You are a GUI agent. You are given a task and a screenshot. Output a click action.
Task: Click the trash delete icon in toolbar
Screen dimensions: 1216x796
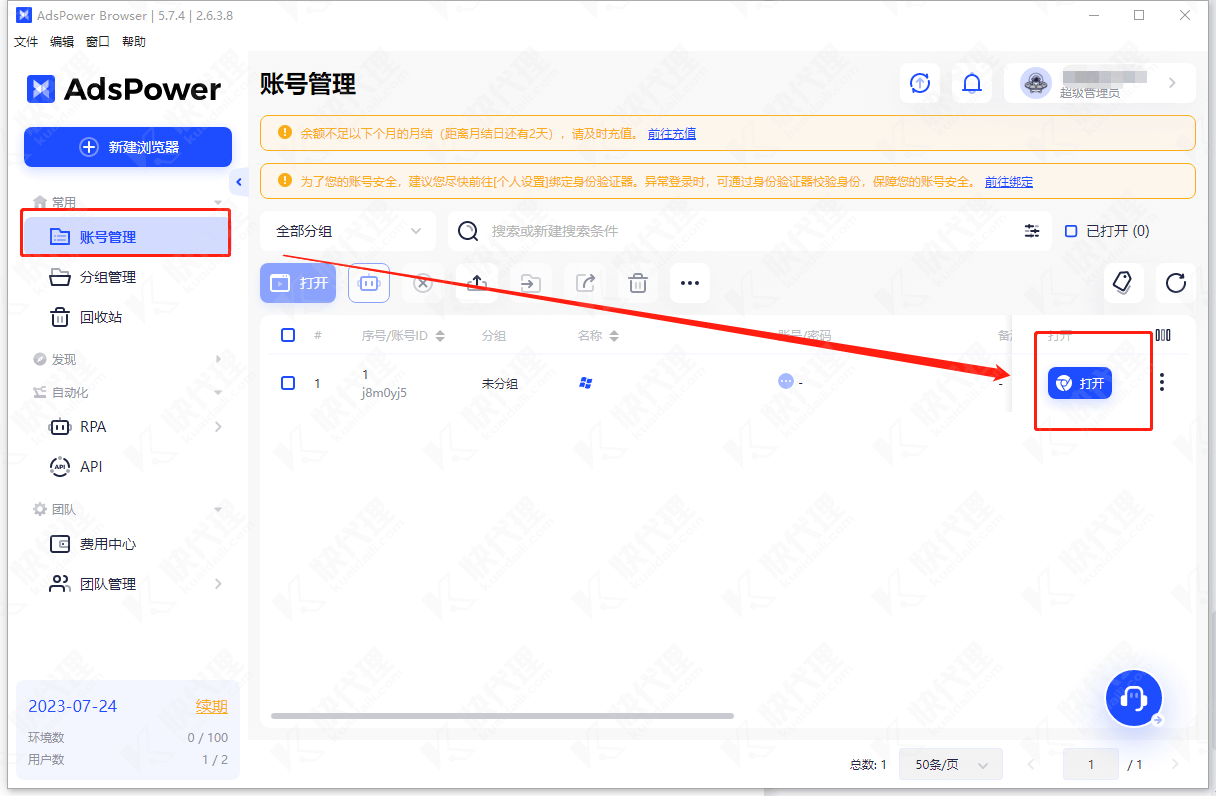[637, 283]
